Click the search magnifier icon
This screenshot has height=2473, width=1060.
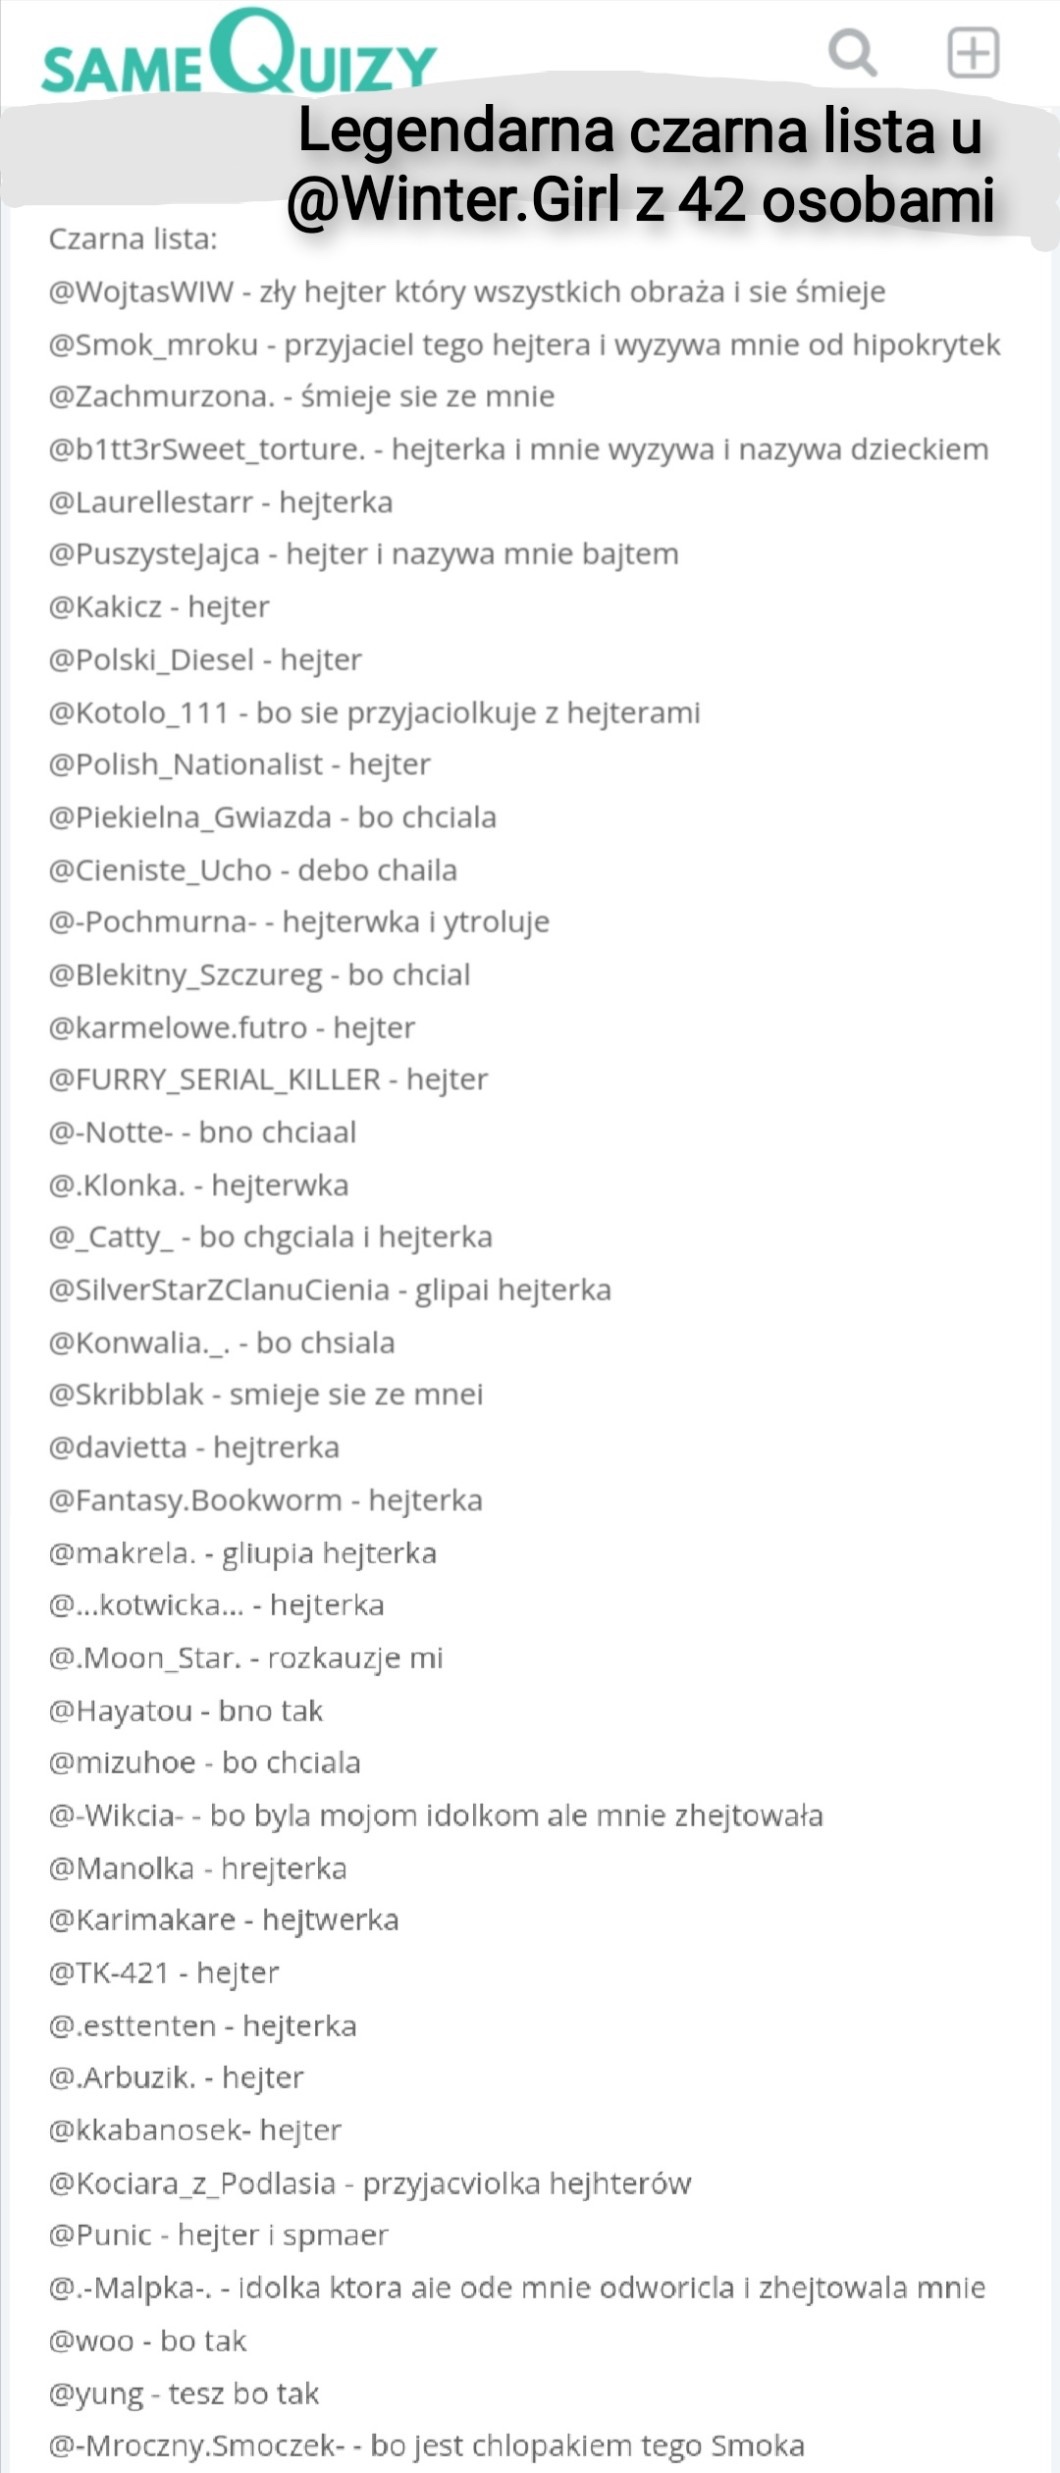(x=852, y=52)
